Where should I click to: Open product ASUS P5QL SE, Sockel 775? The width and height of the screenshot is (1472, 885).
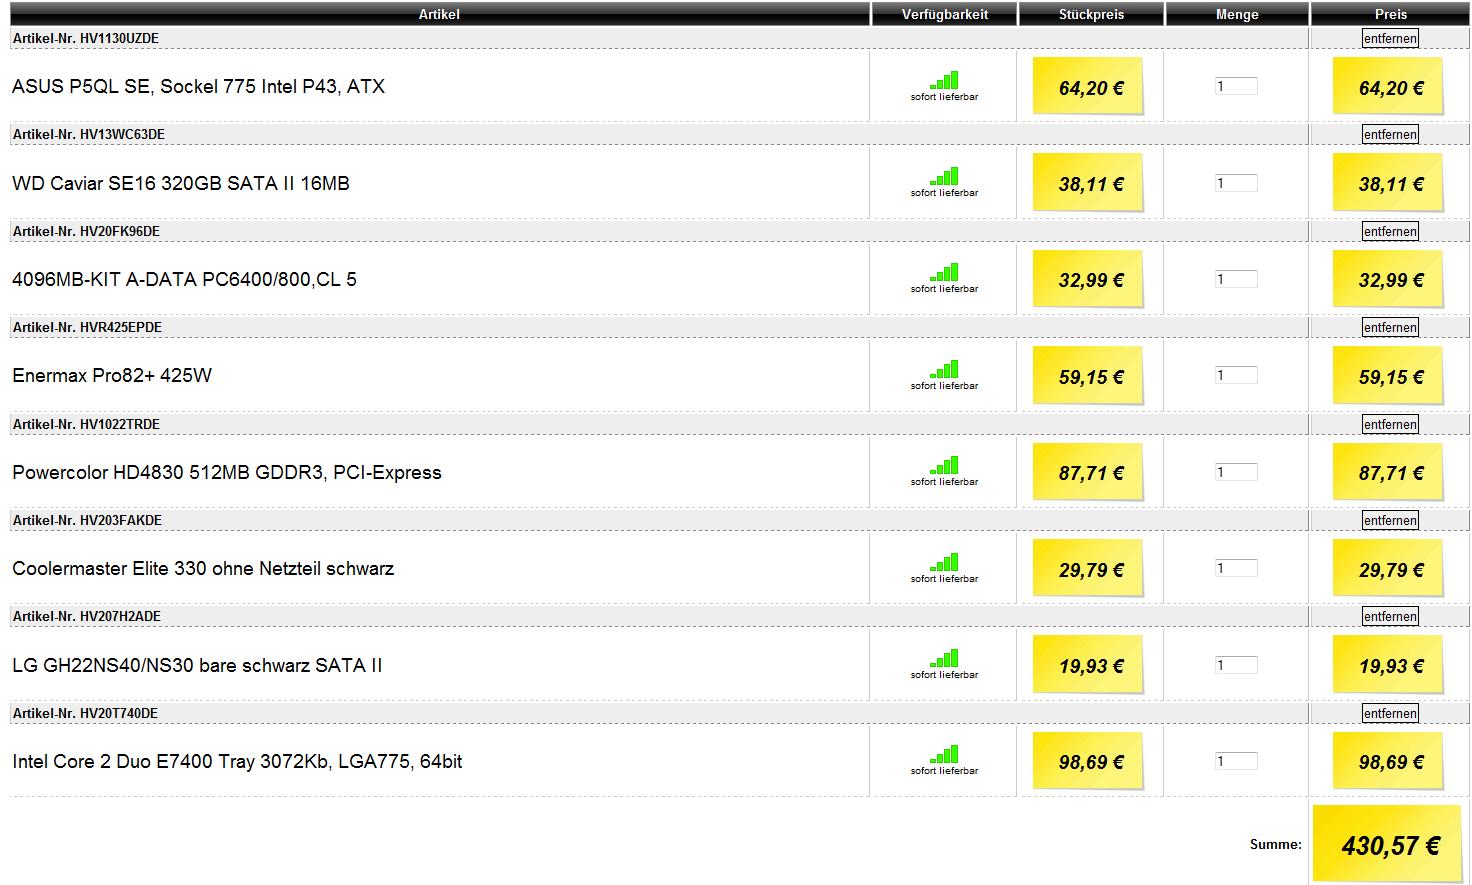pos(198,86)
